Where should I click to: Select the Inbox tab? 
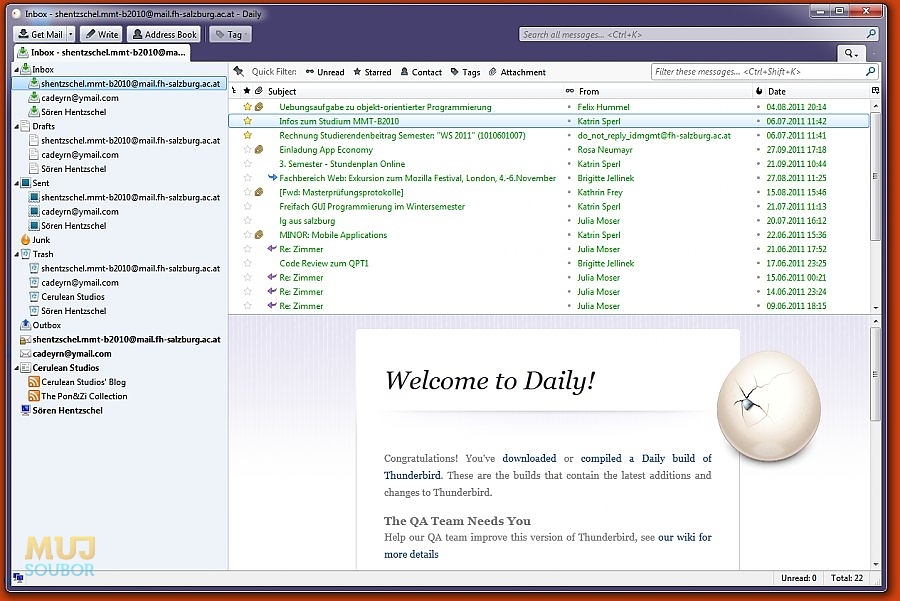103,52
